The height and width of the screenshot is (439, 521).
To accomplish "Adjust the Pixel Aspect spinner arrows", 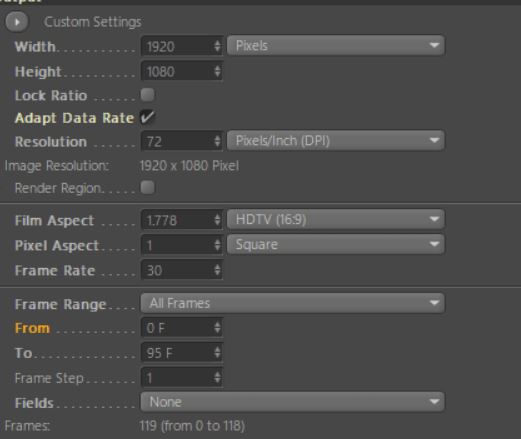I will pyautogui.click(x=217, y=245).
